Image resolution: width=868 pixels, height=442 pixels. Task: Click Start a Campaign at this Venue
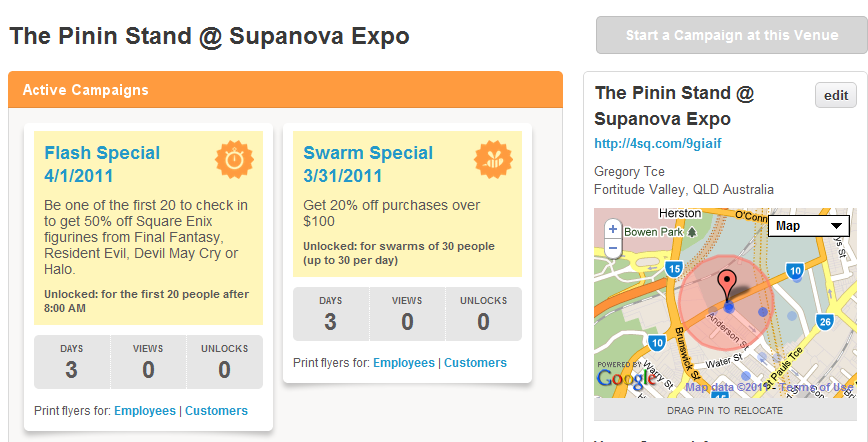pyautogui.click(x=732, y=35)
